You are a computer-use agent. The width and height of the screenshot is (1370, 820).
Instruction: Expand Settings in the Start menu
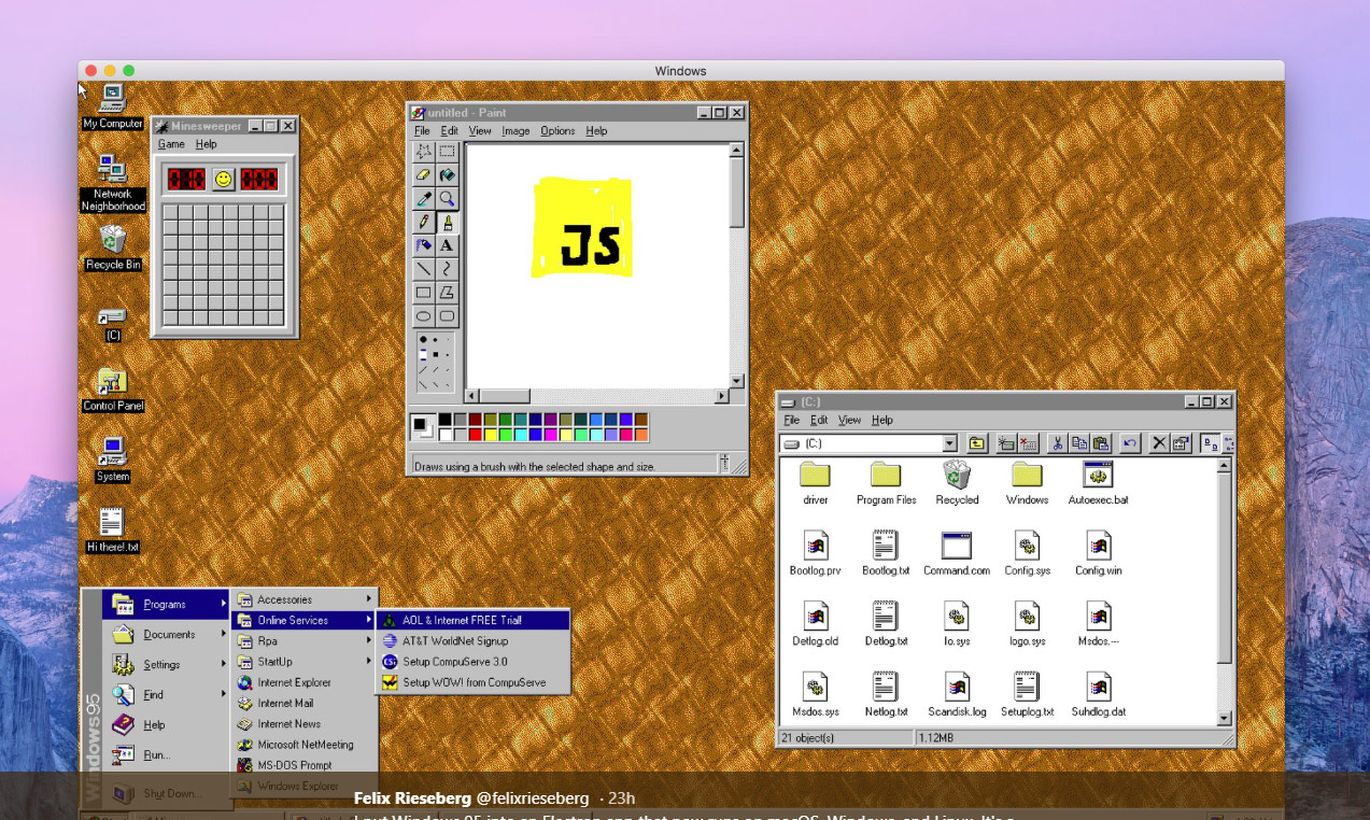pos(167,664)
